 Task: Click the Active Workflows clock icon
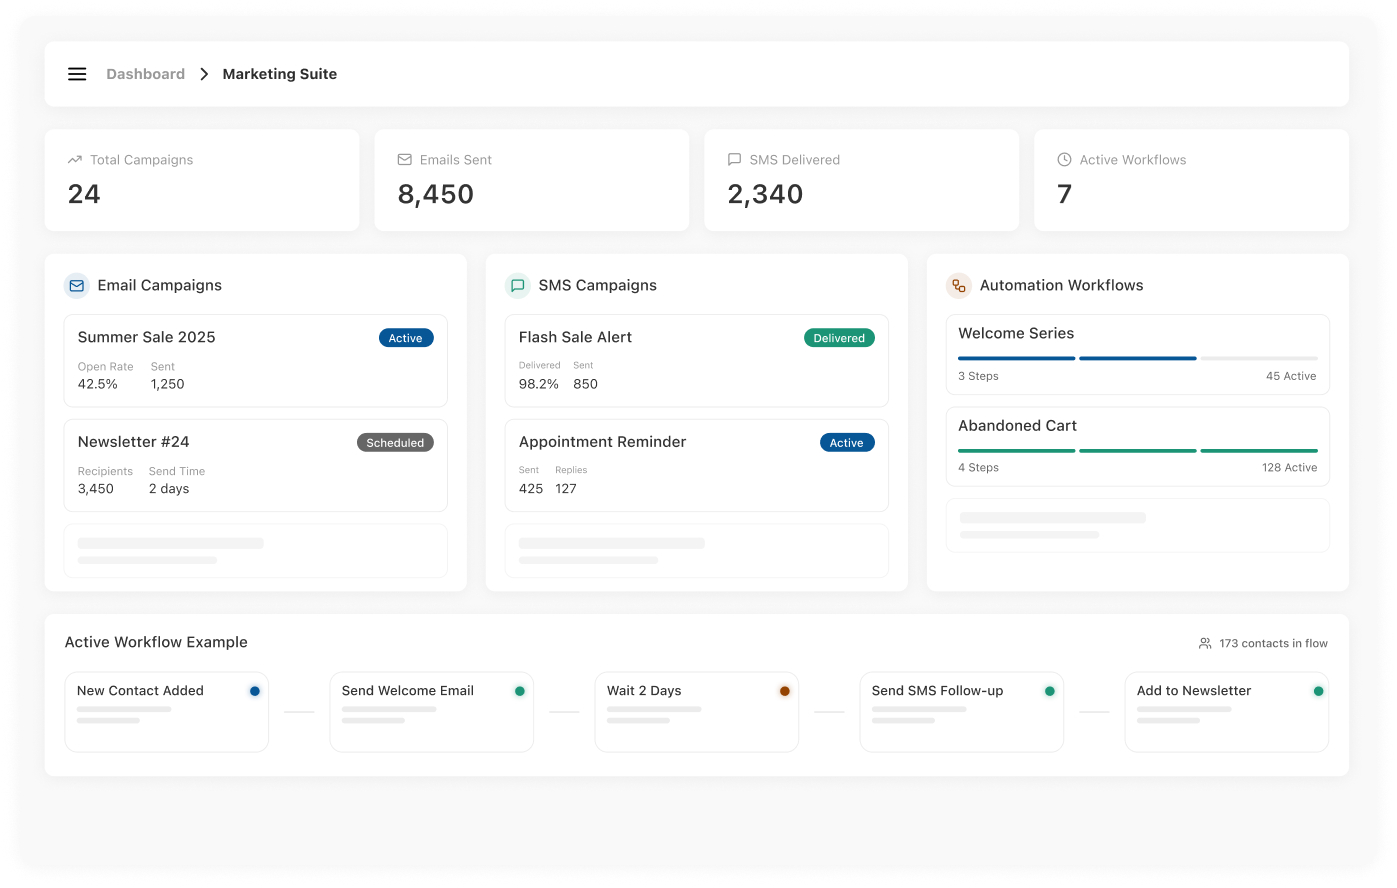coord(1065,160)
